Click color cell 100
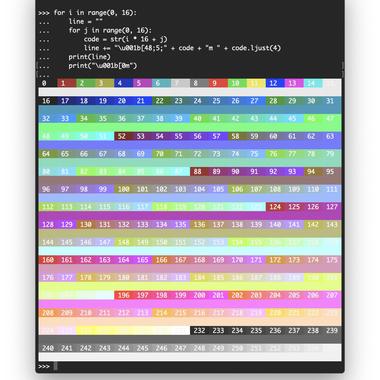 124,189
